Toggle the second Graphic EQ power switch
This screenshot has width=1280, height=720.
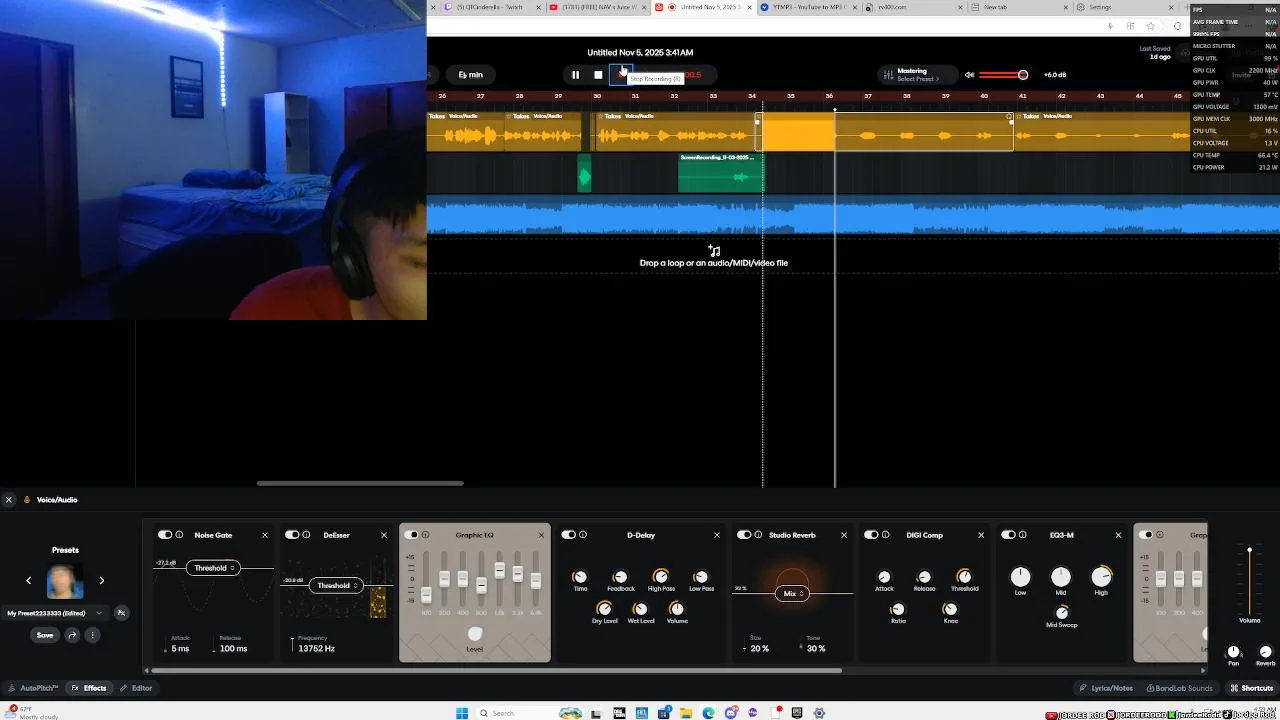click(1145, 535)
